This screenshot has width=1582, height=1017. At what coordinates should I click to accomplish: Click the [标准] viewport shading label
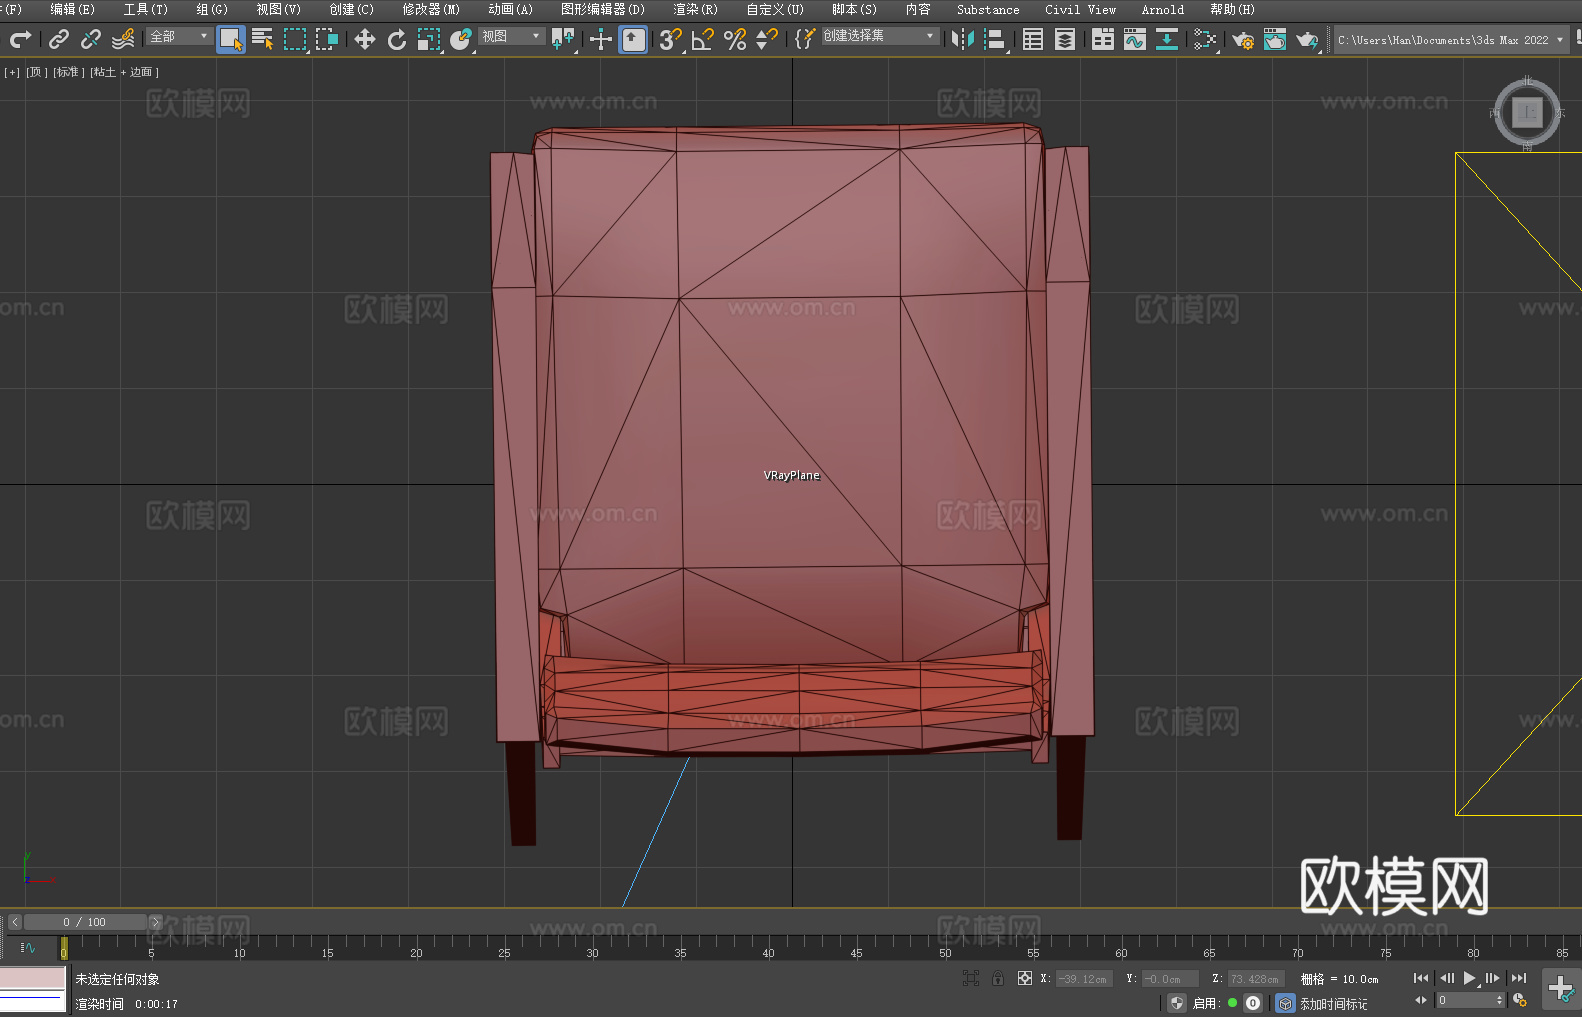(x=69, y=72)
